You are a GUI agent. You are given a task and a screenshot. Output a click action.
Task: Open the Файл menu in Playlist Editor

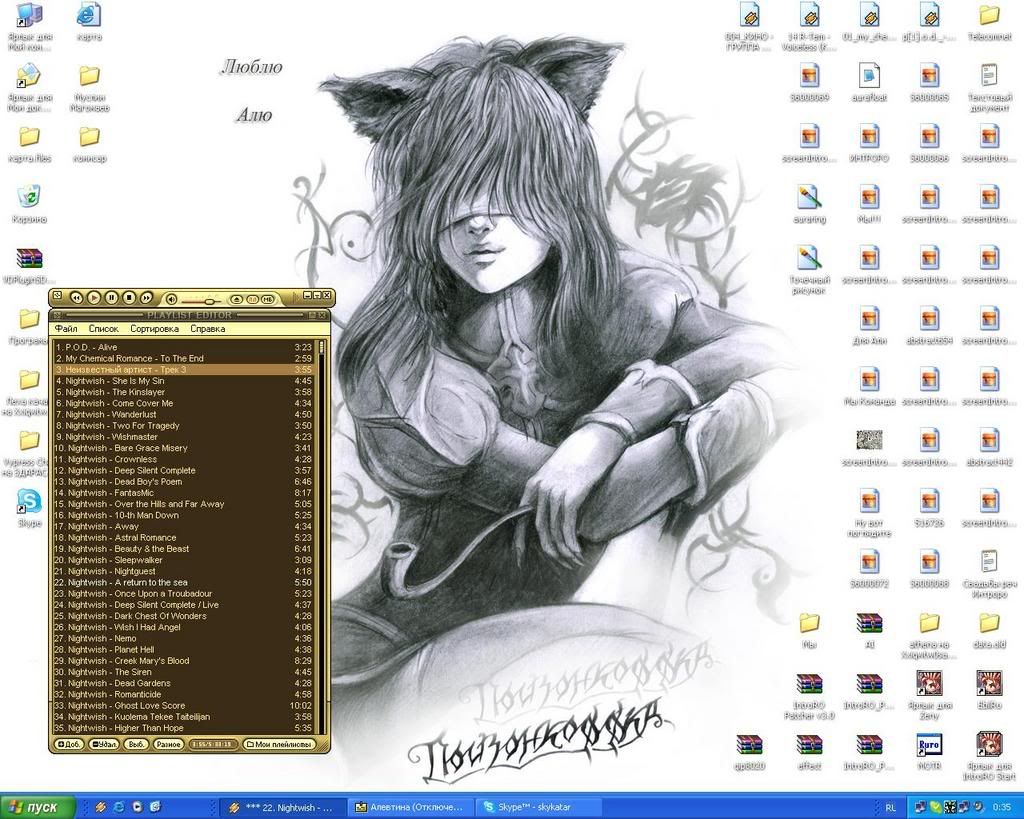pyautogui.click(x=66, y=329)
